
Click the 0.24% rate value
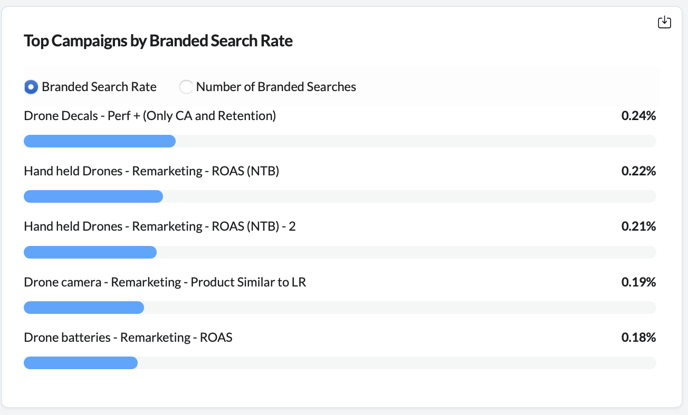click(x=638, y=116)
